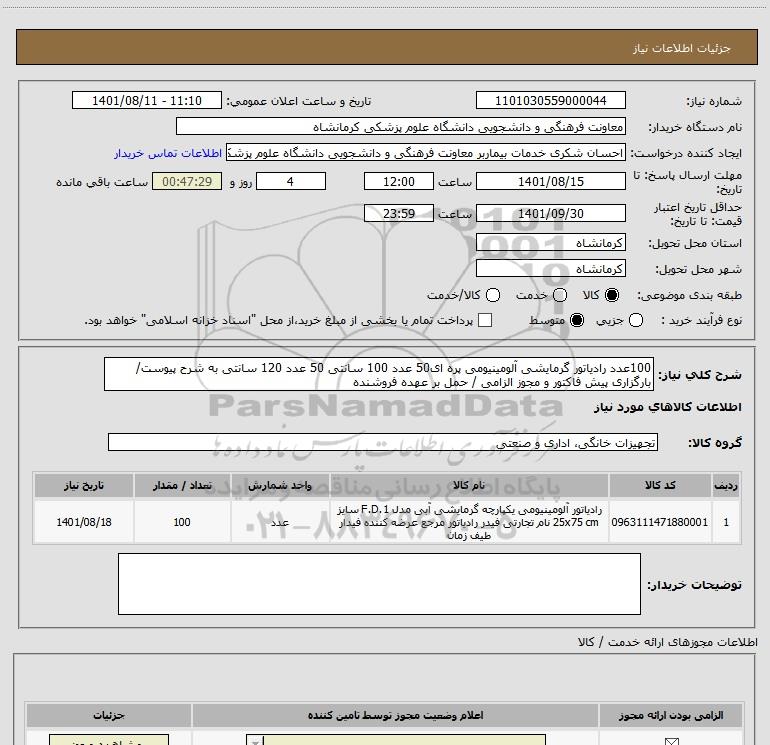This screenshot has width=770, height=745.
Task: Click the buyer organization name field
Action: [401, 127]
